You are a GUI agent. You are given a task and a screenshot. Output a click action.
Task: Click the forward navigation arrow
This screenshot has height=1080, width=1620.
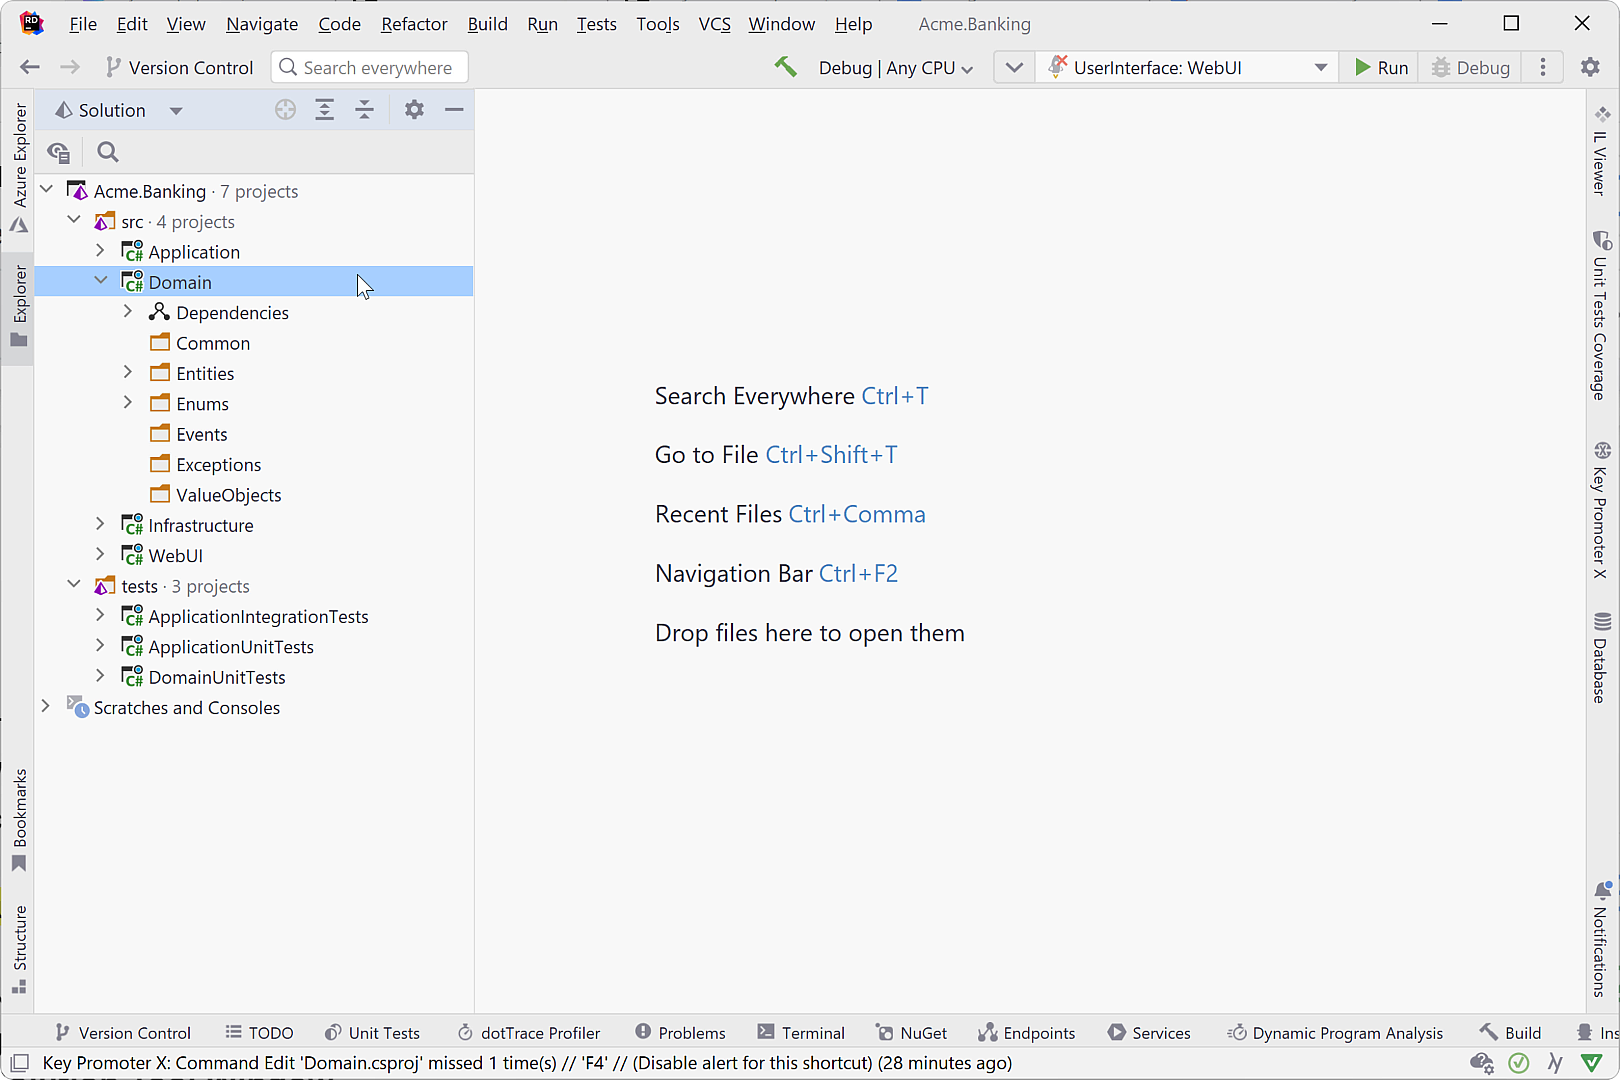(x=70, y=67)
